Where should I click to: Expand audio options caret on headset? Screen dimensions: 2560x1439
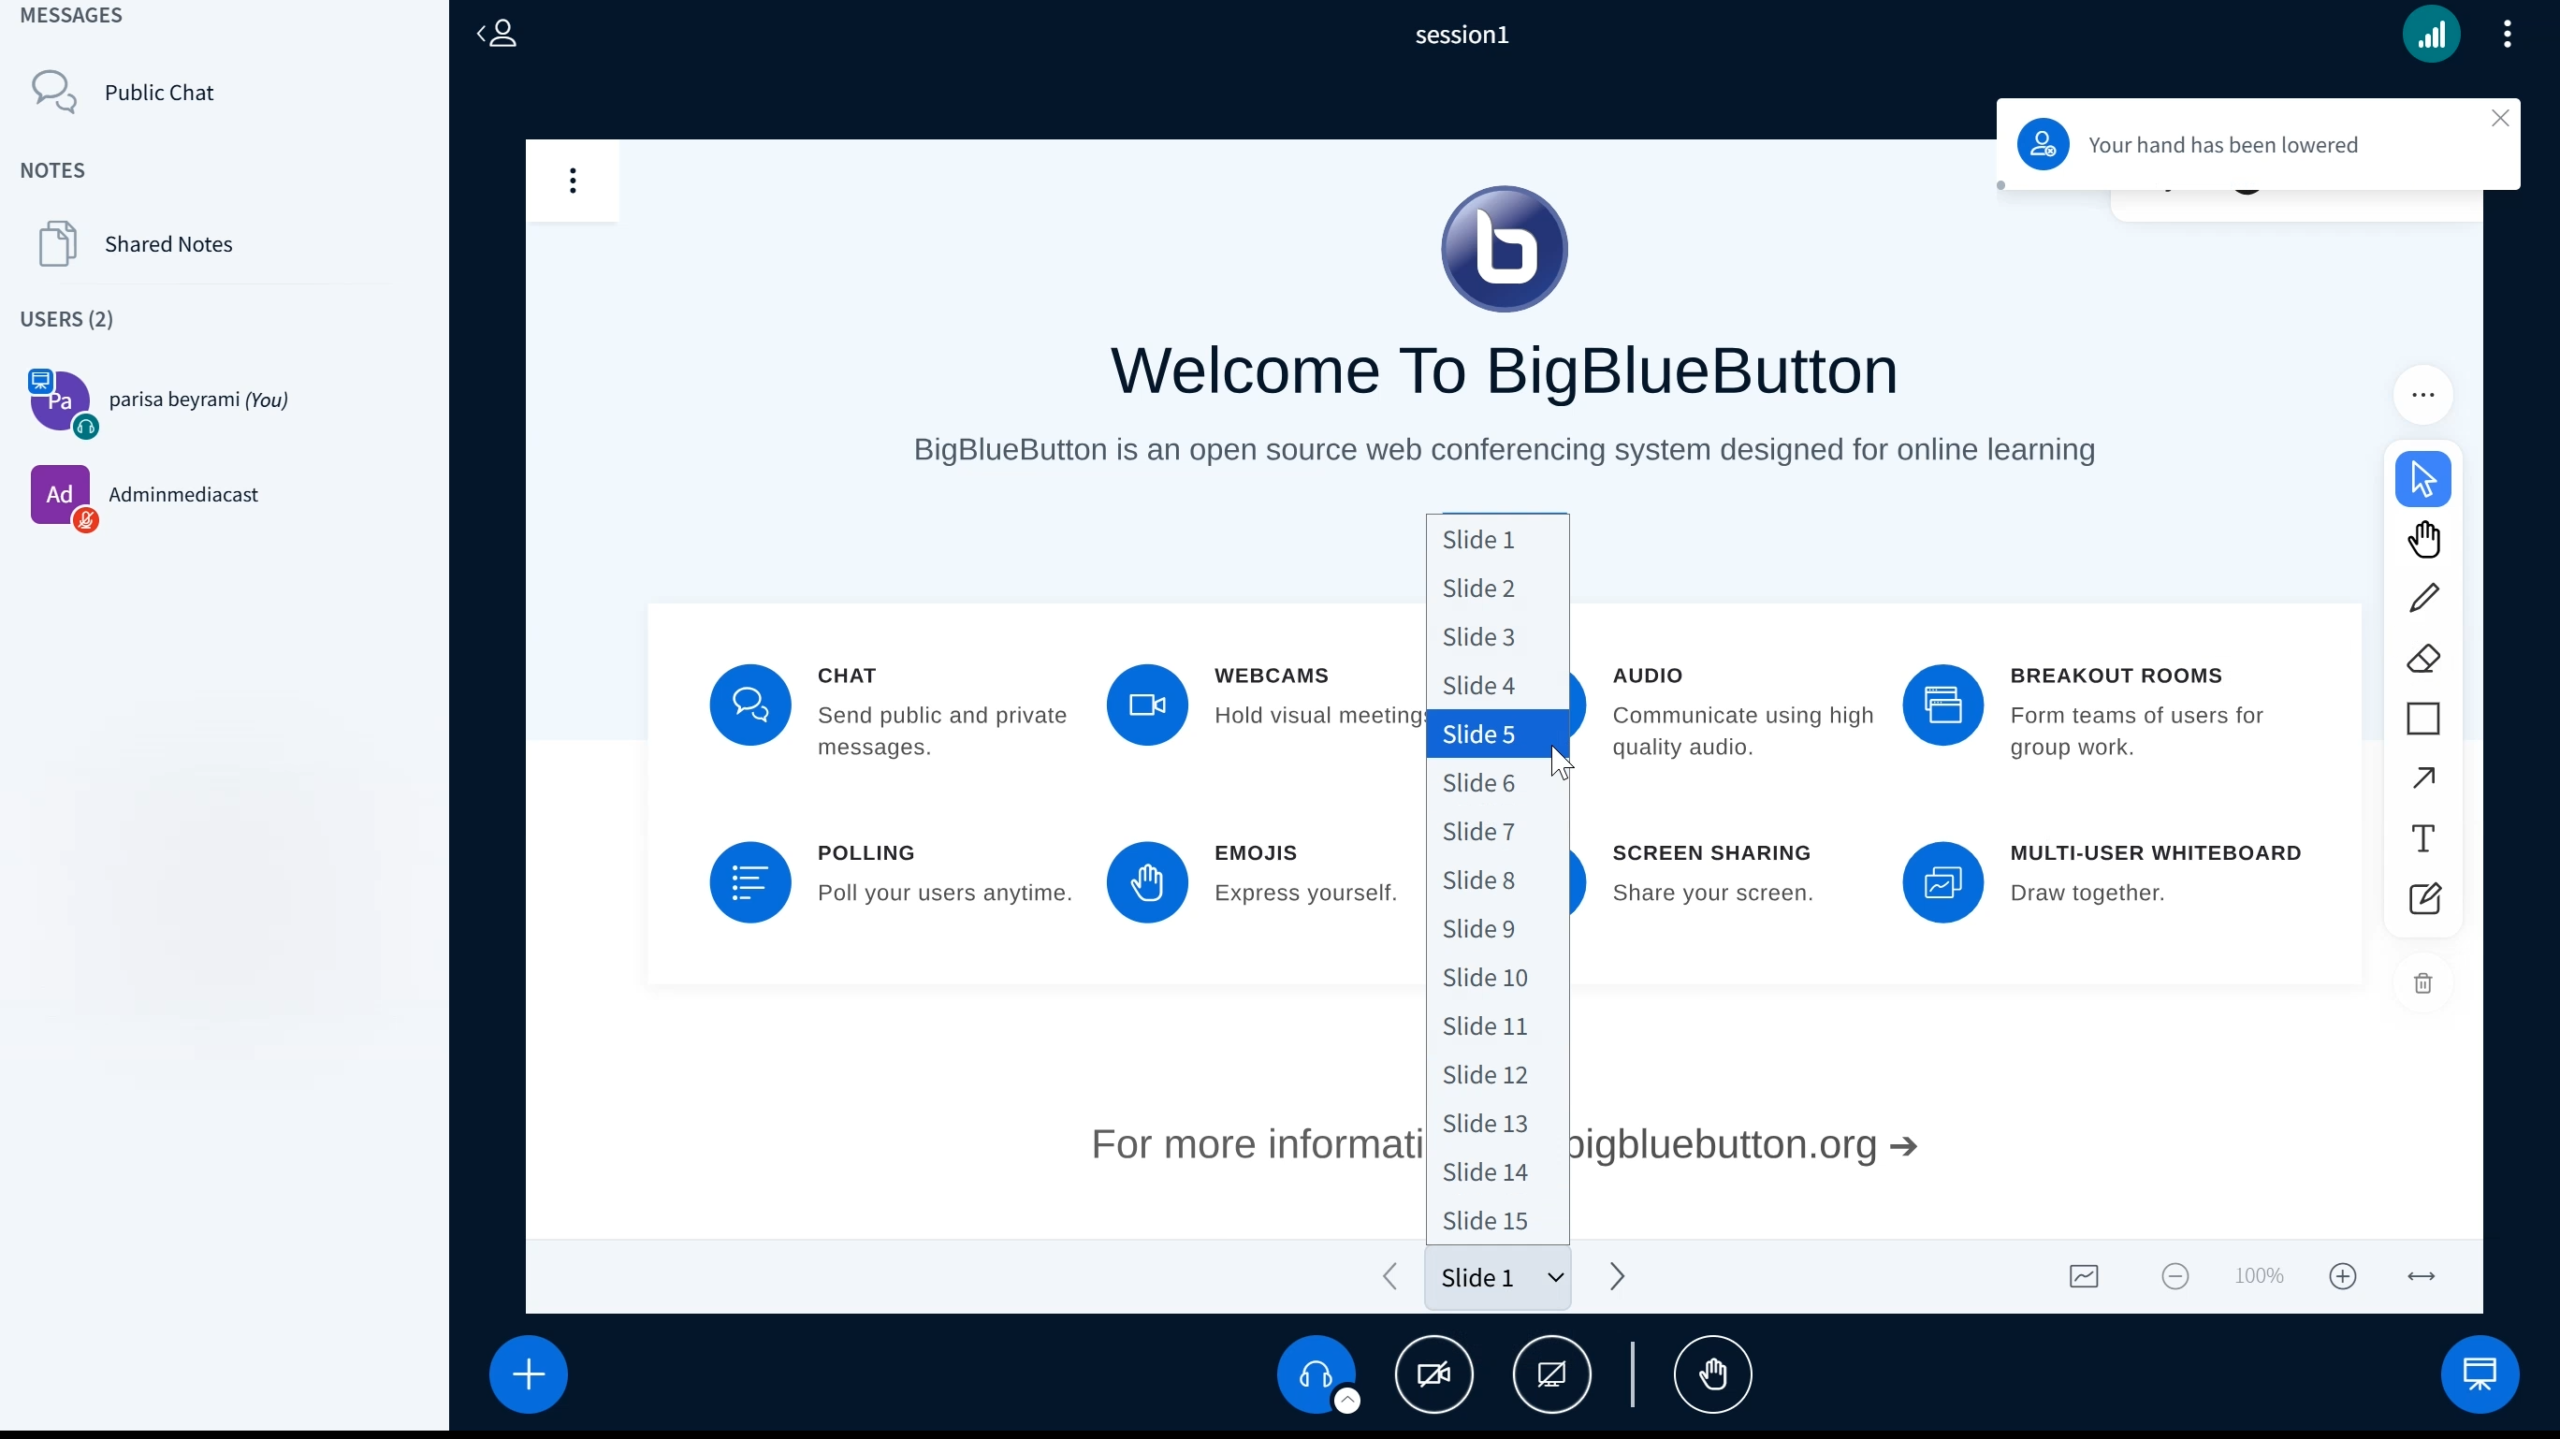[x=1347, y=1401]
